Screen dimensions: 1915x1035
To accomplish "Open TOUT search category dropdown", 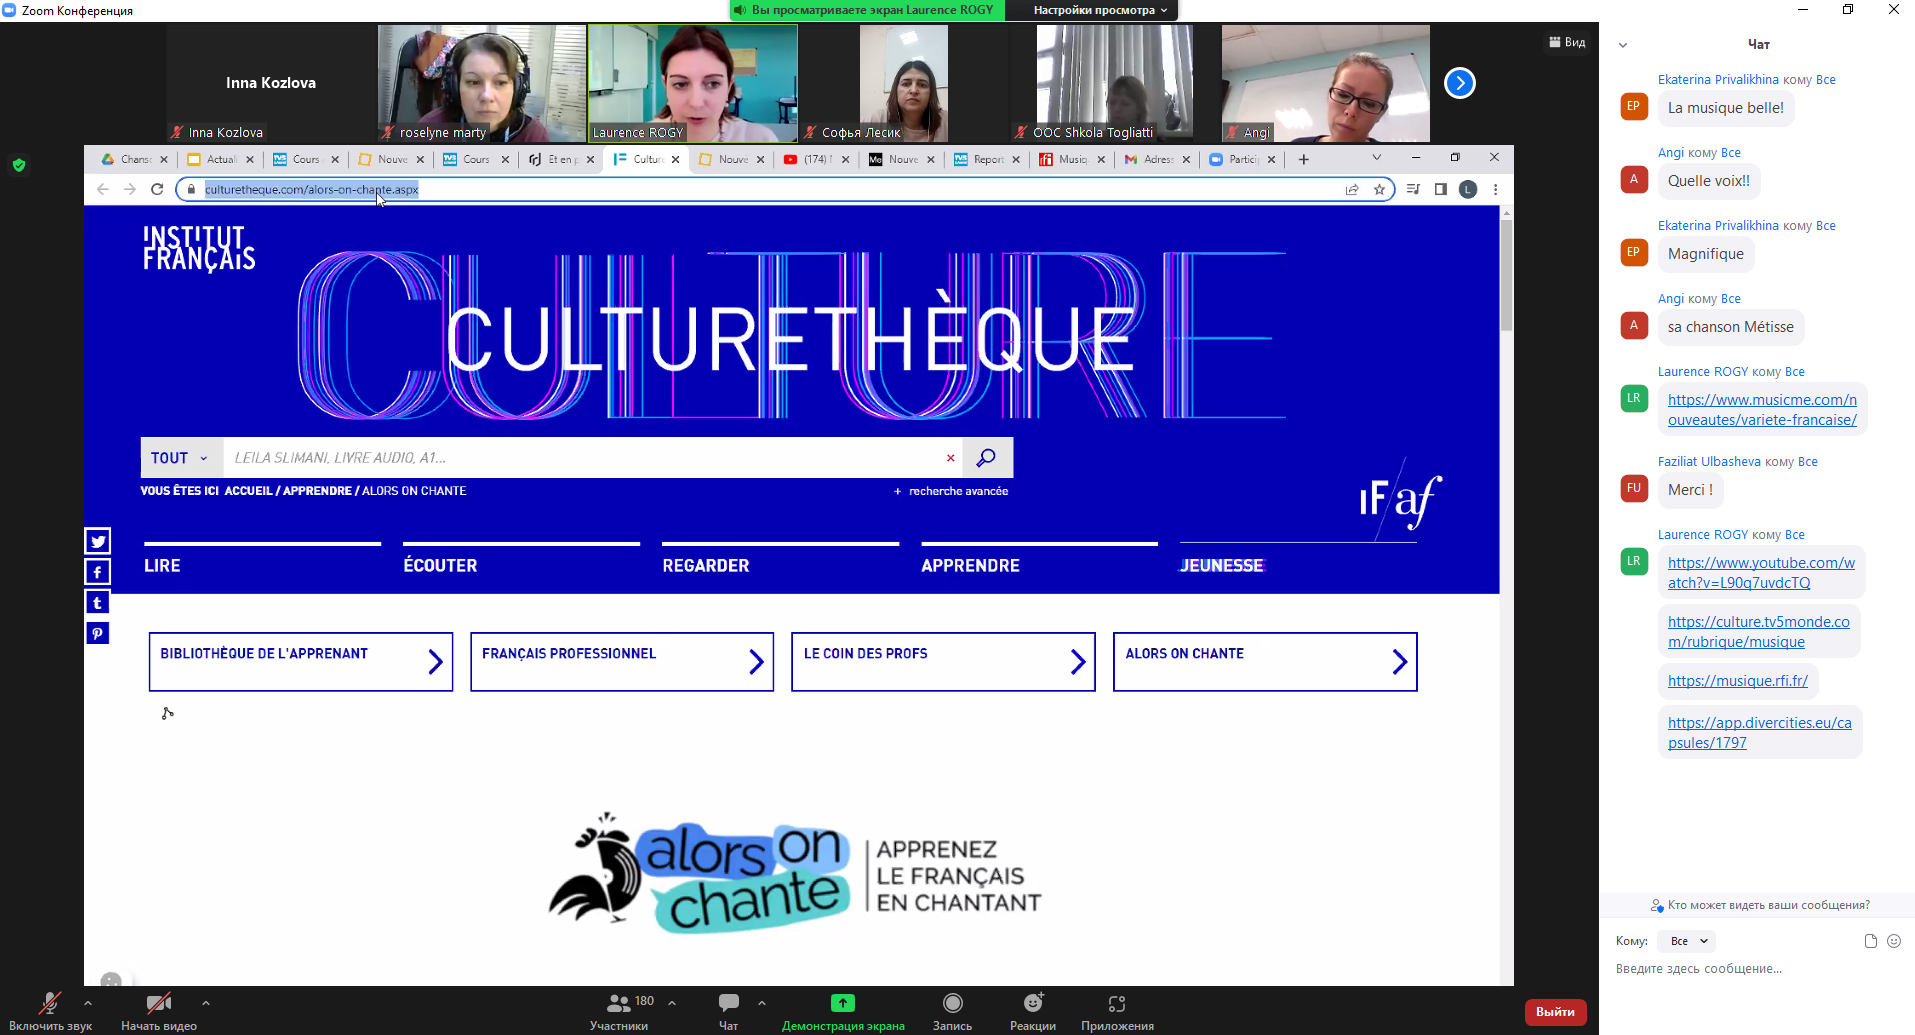I will pos(181,458).
